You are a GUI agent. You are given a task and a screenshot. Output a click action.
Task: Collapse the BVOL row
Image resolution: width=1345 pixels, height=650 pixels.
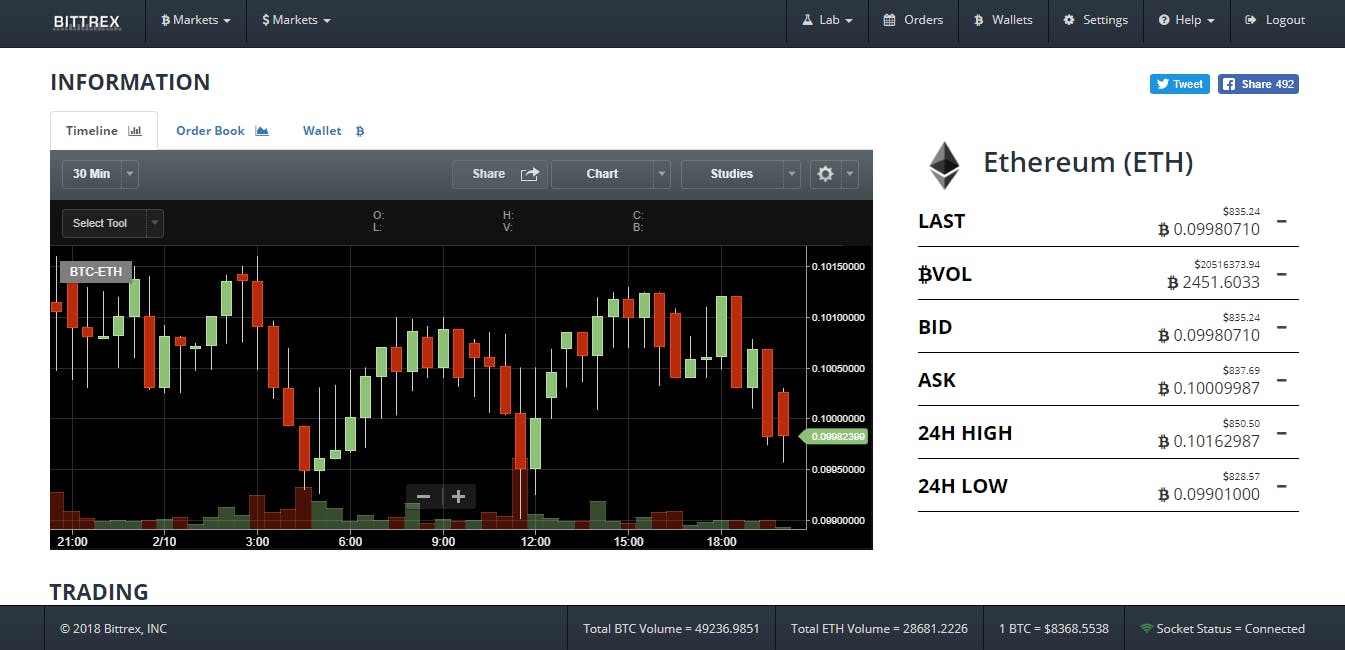click(x=1281, y=273)
